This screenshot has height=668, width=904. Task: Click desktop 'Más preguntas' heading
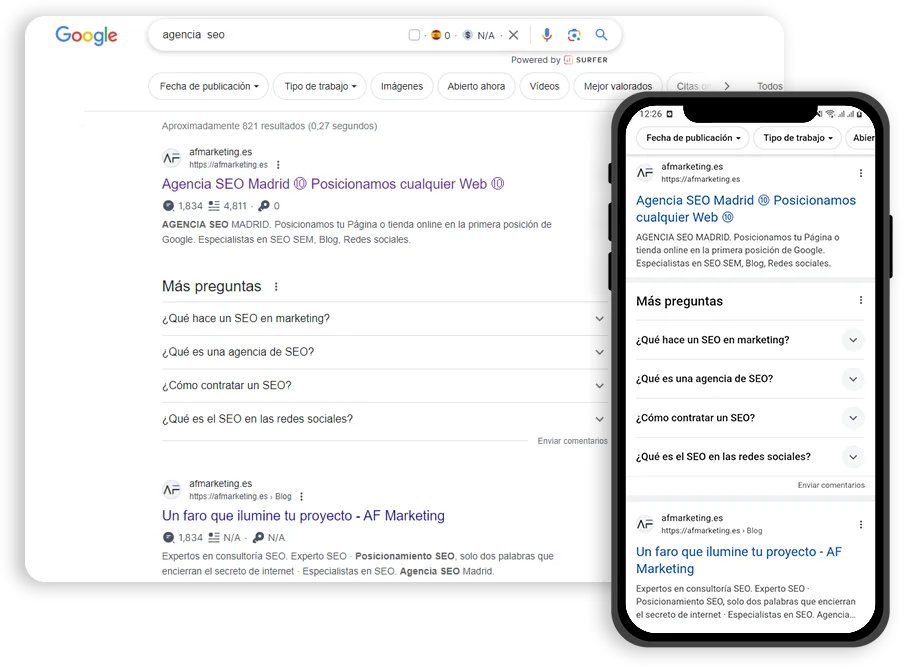(212, 286)
